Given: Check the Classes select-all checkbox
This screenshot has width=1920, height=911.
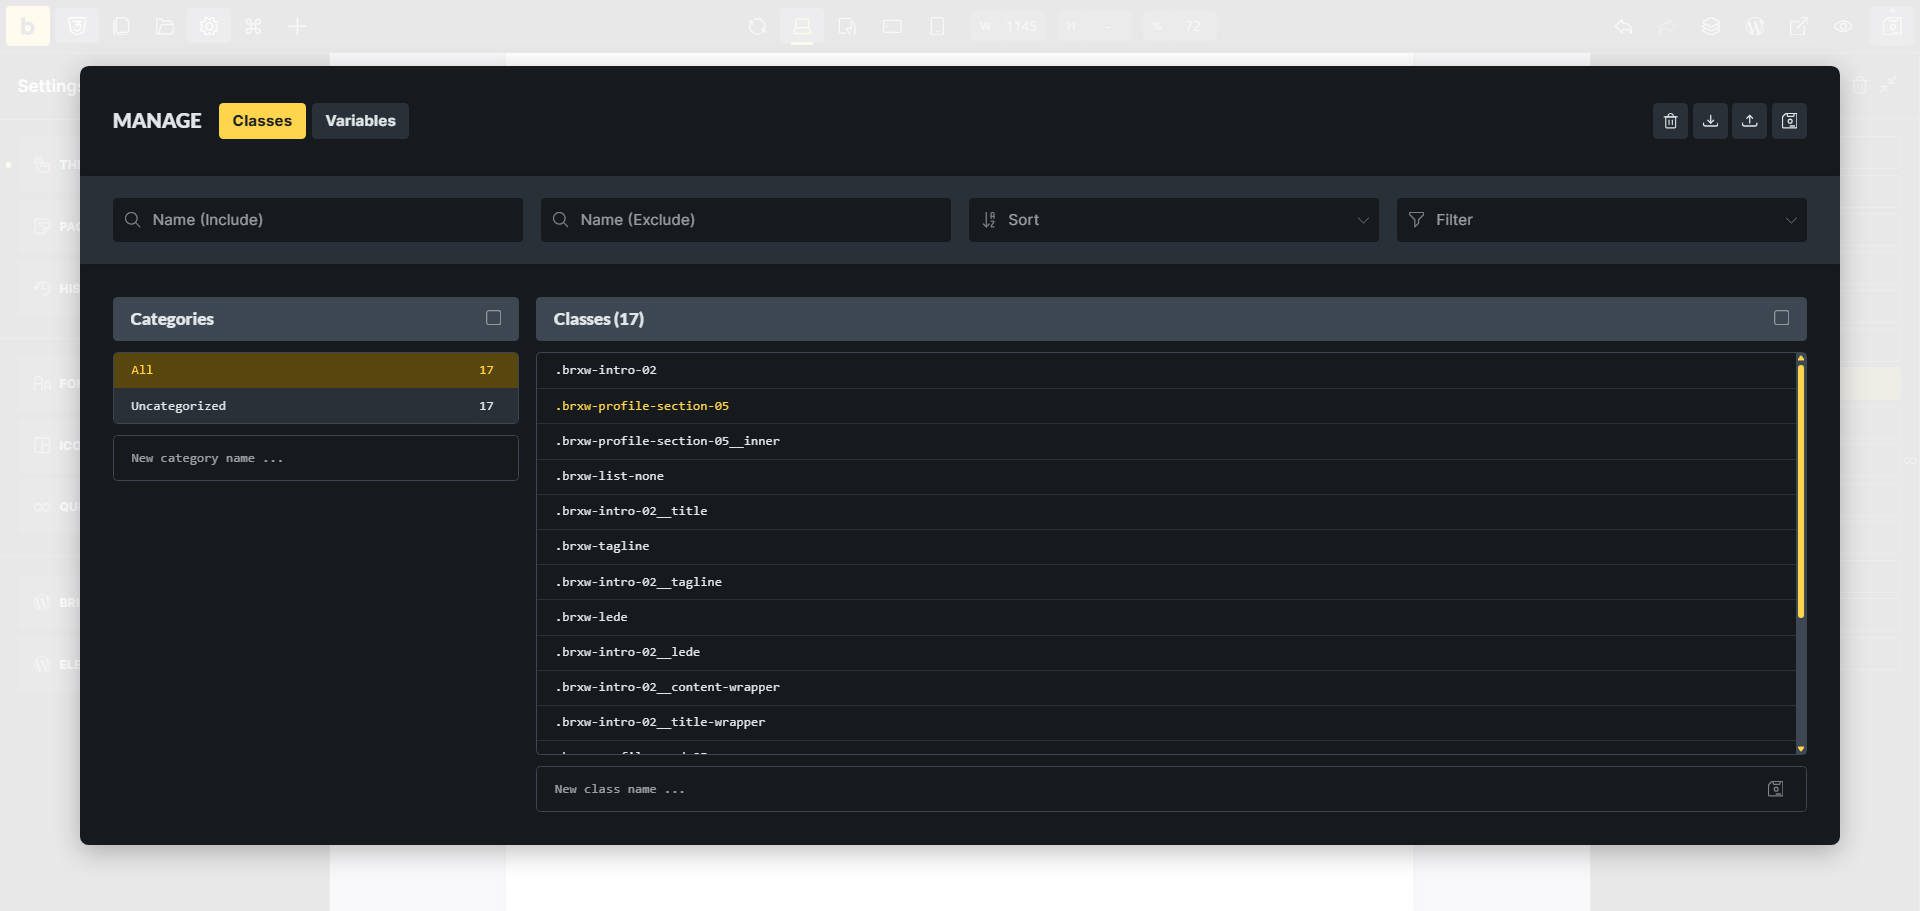Looking at the screenshot, I should tap(1781, 317).
